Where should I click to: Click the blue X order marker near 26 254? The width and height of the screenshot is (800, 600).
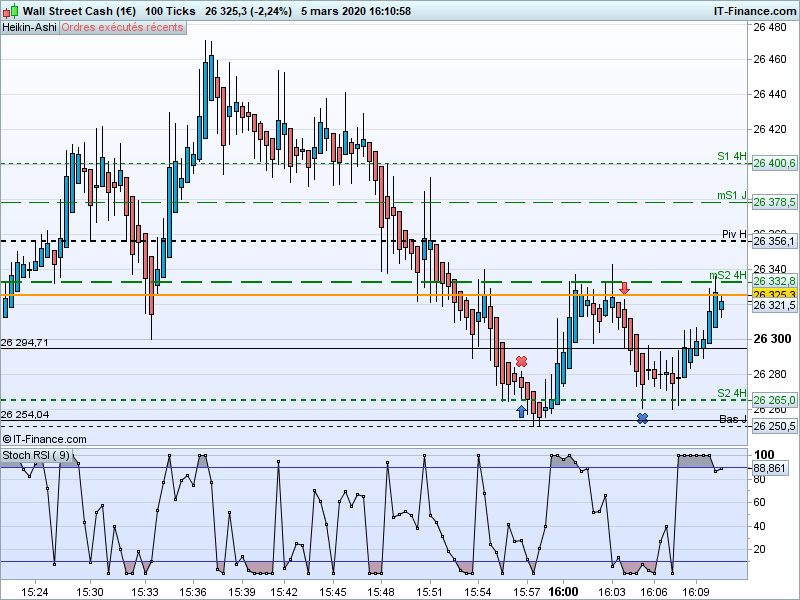[642, 418]
